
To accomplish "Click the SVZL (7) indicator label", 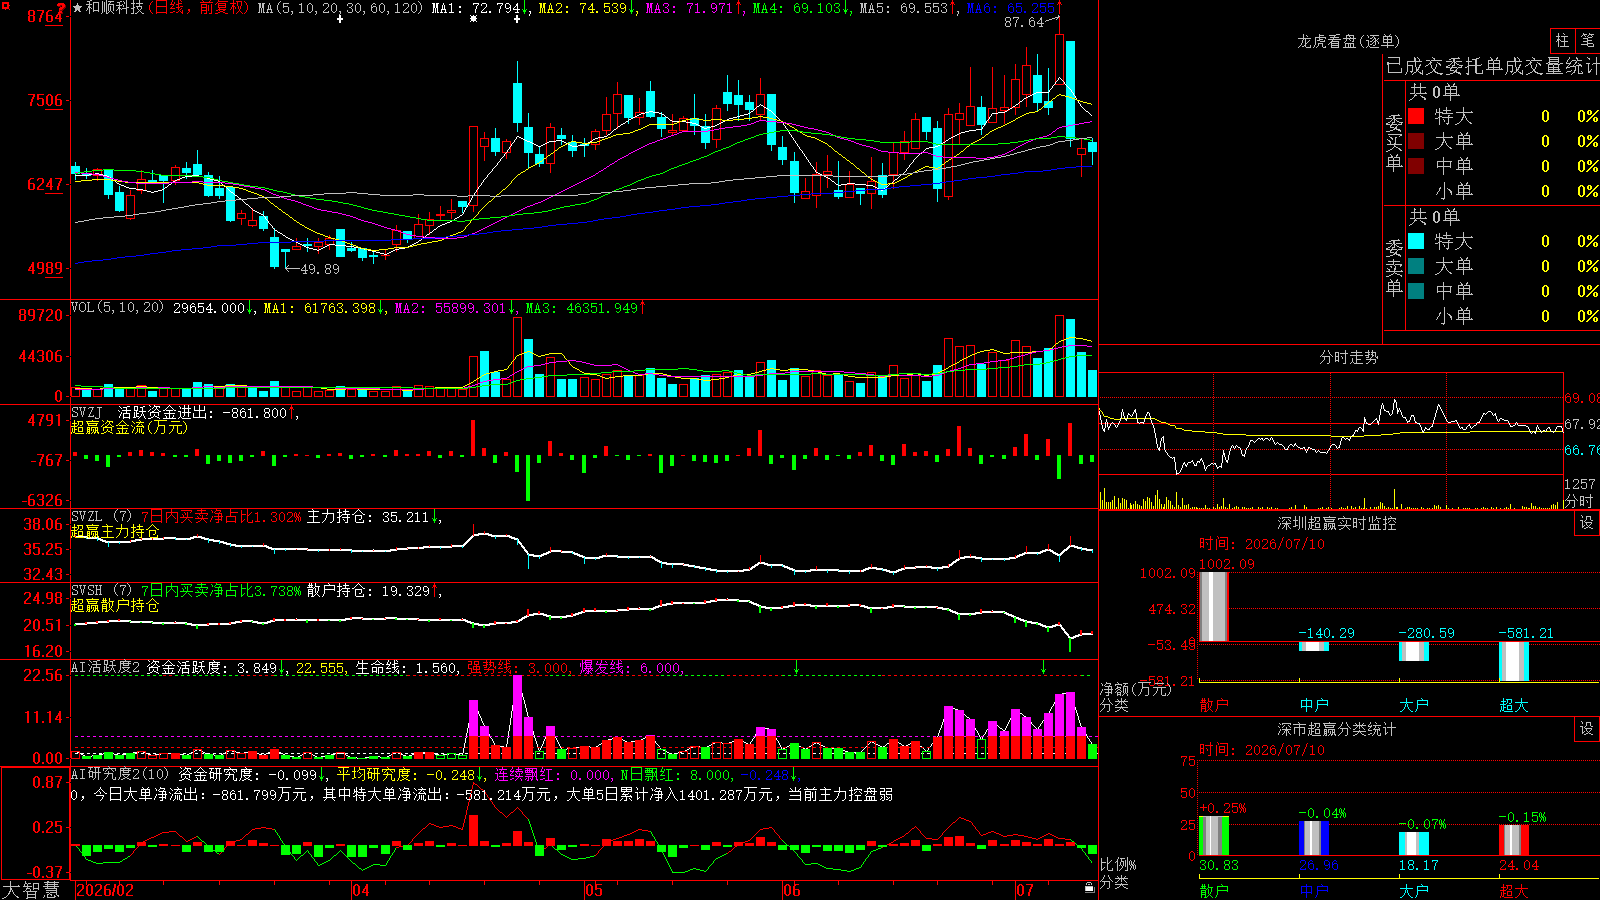I will (101, 517).
